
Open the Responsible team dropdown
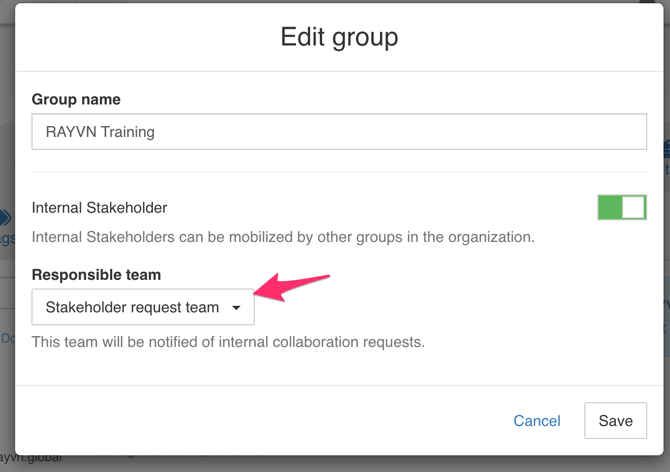click(143, 307)
